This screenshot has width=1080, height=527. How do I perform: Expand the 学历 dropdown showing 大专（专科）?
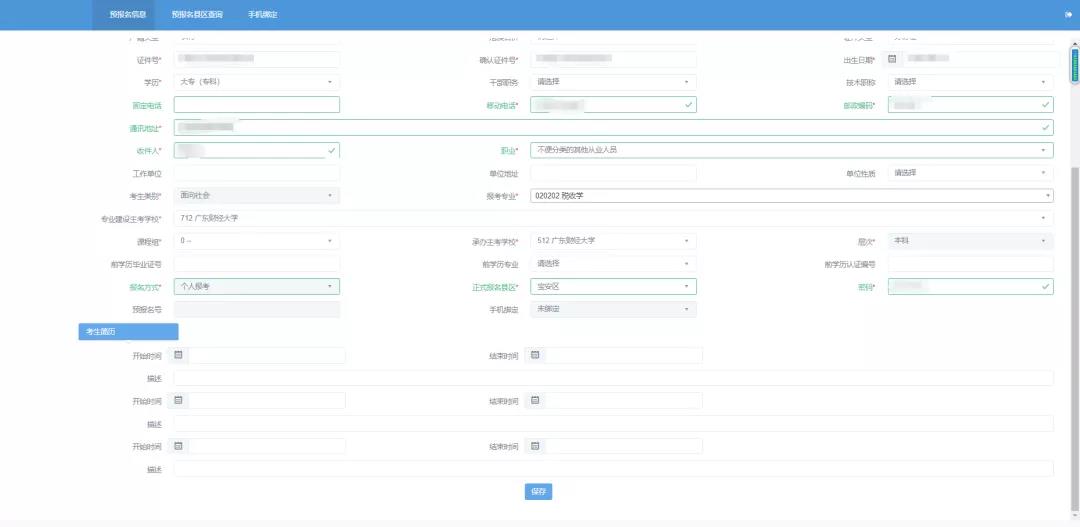point(257,82)
